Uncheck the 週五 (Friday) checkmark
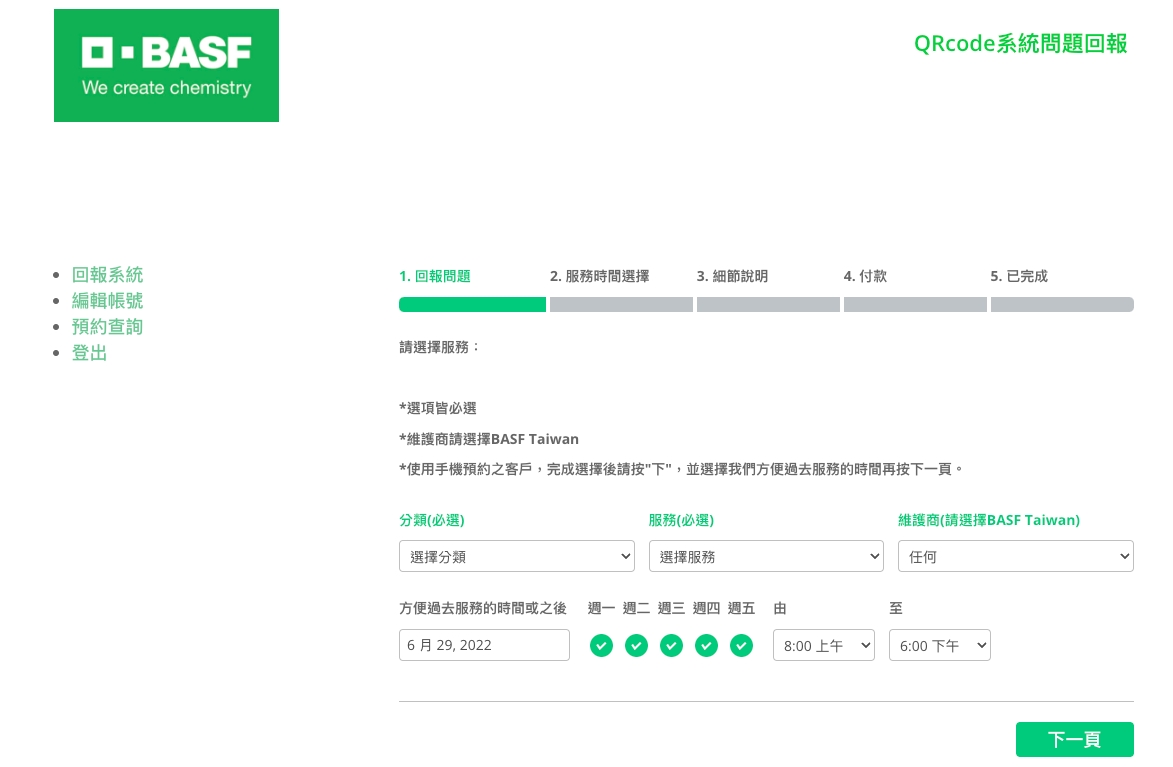This screenshot has width=1173, height=767. (741, 646)
